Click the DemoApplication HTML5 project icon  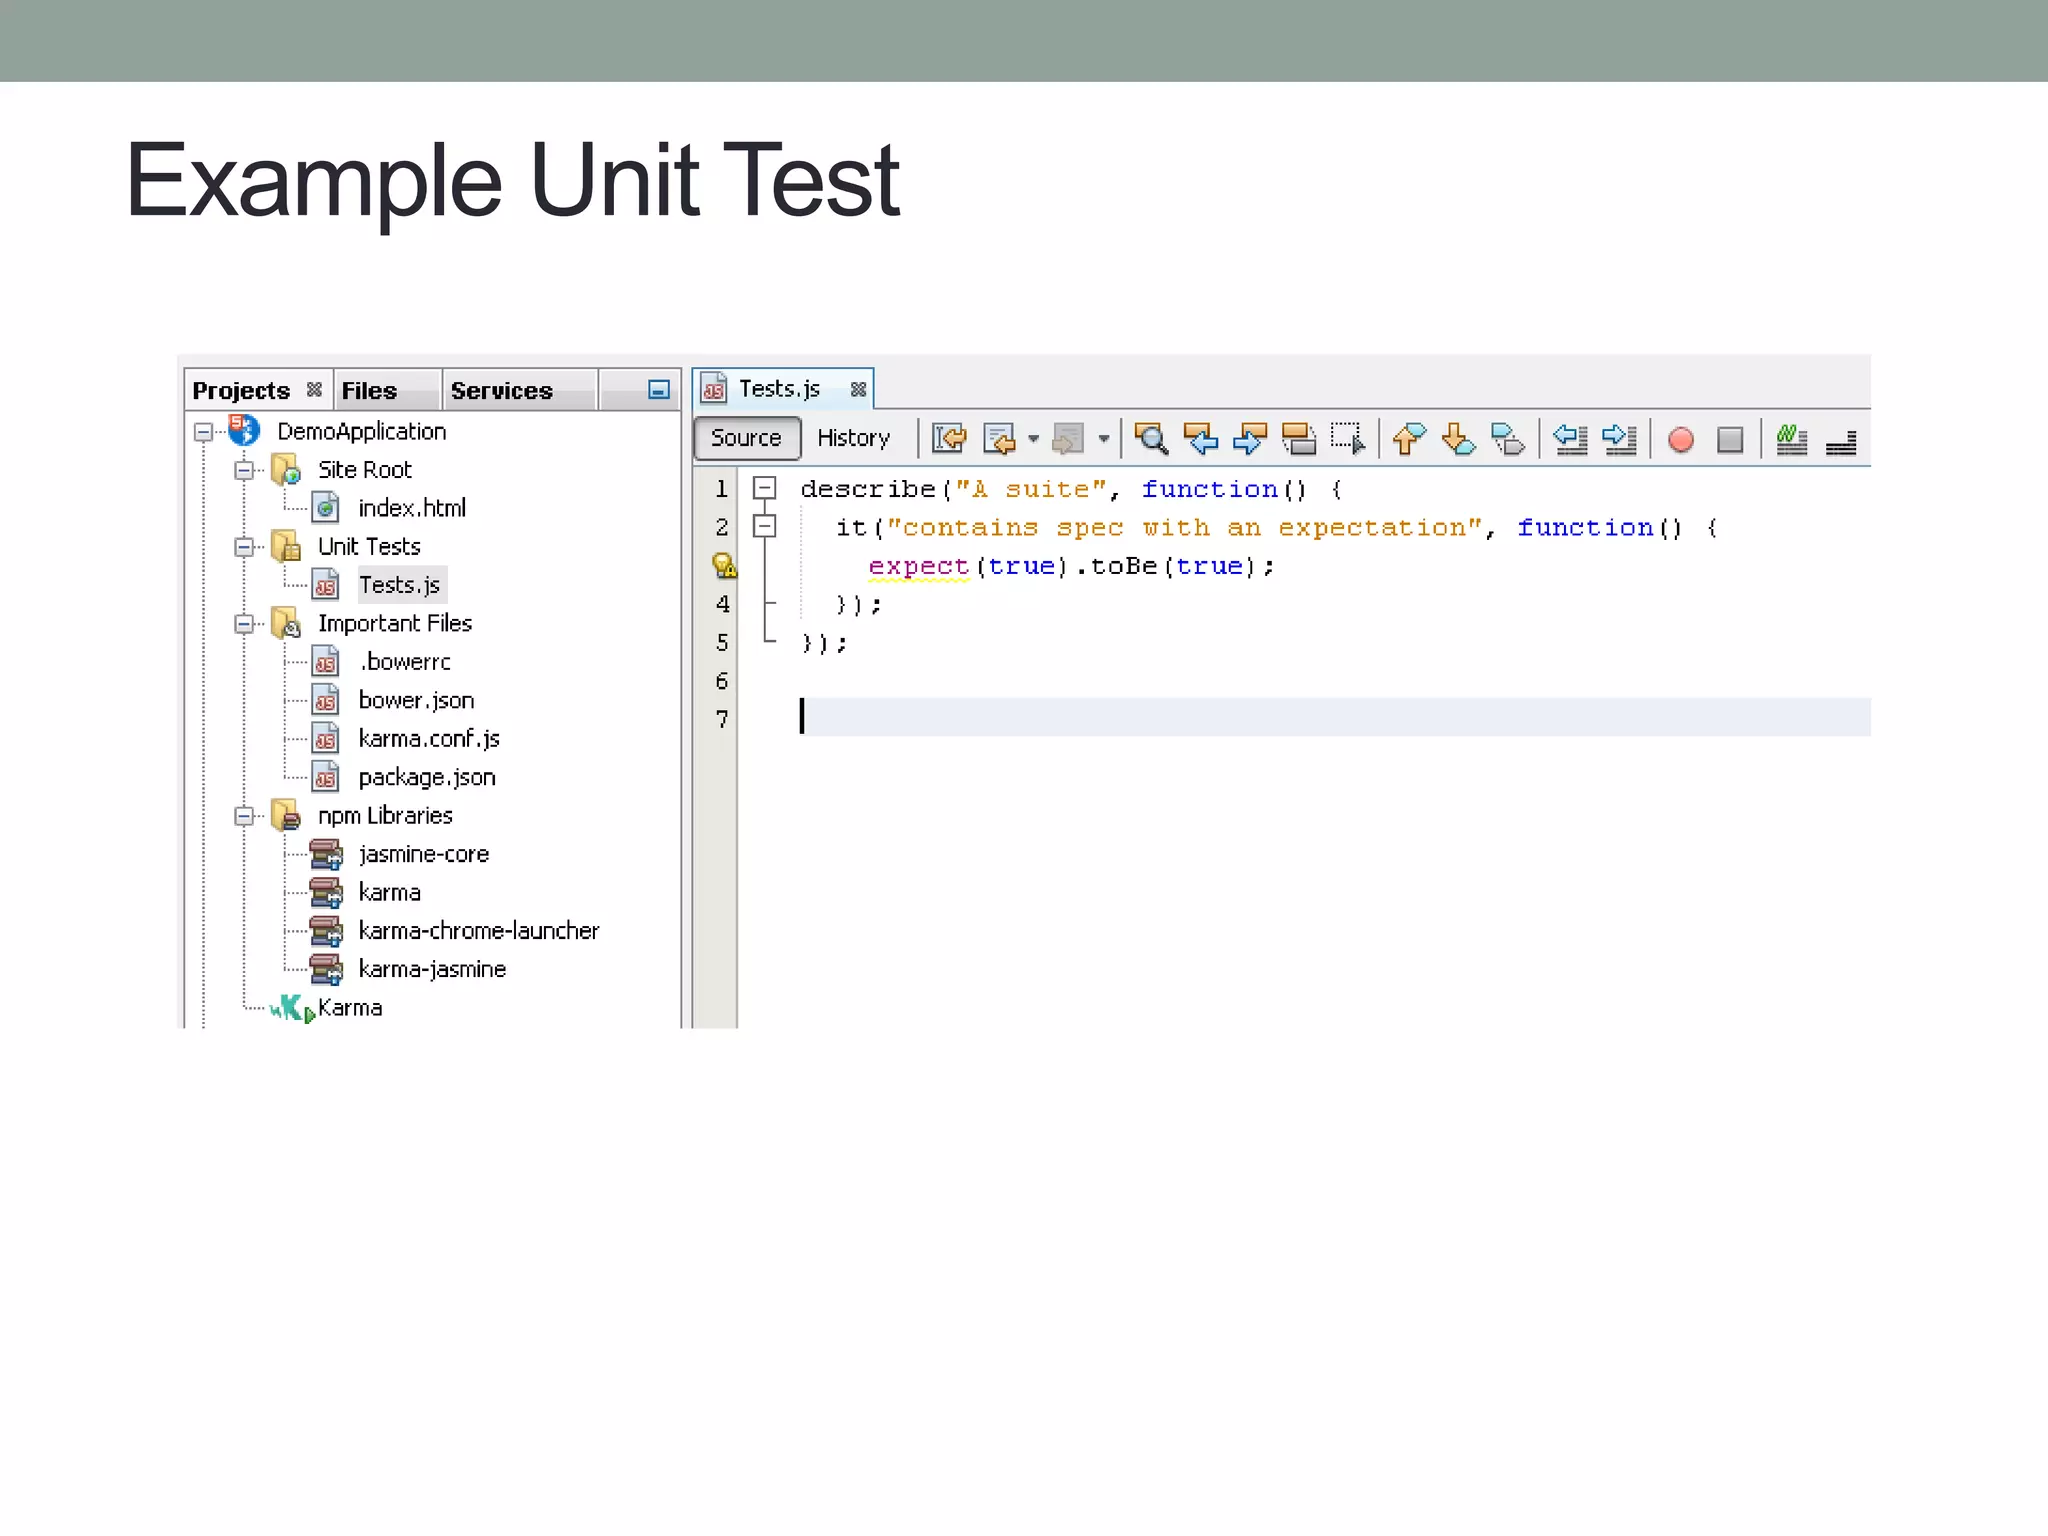[x=244, y=431]
